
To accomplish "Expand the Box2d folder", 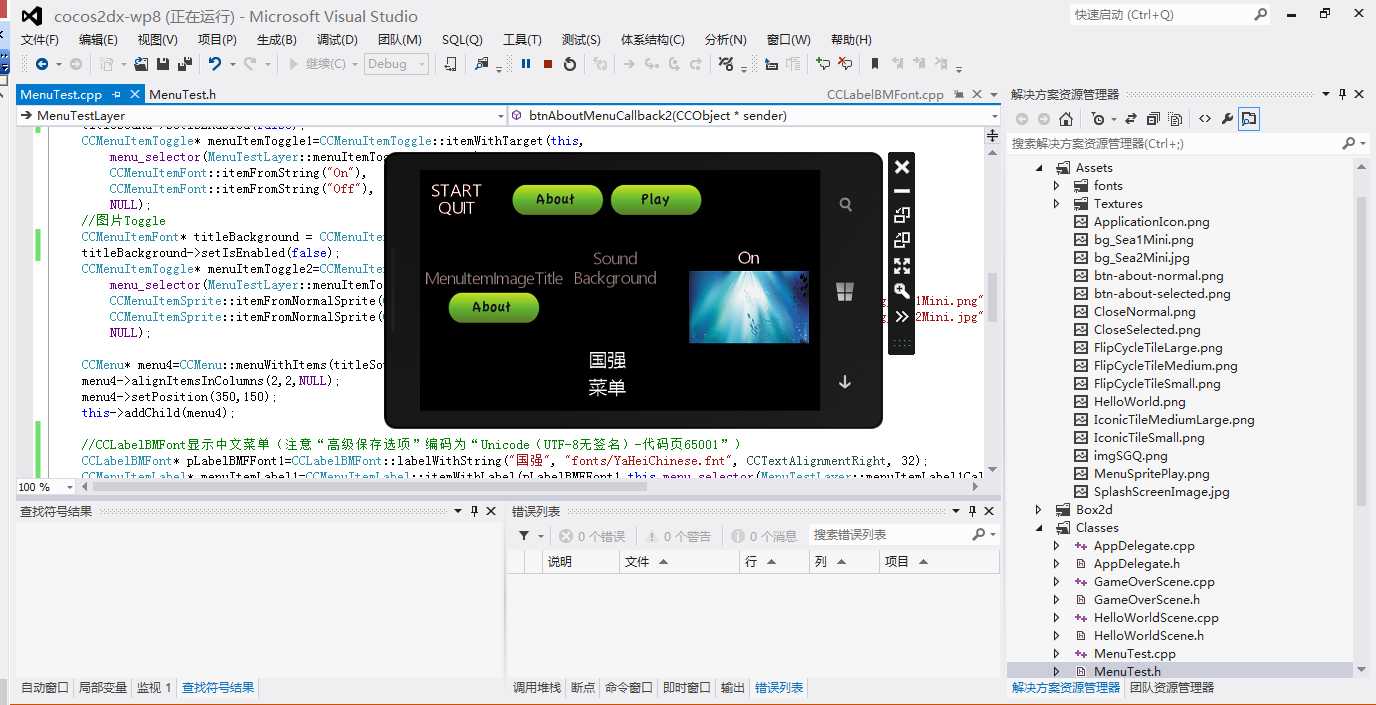I will tap(1039, 510).
